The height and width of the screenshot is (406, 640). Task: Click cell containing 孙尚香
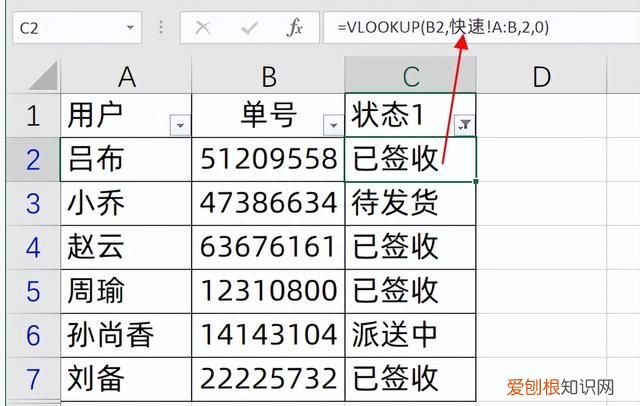pos(126,335)
